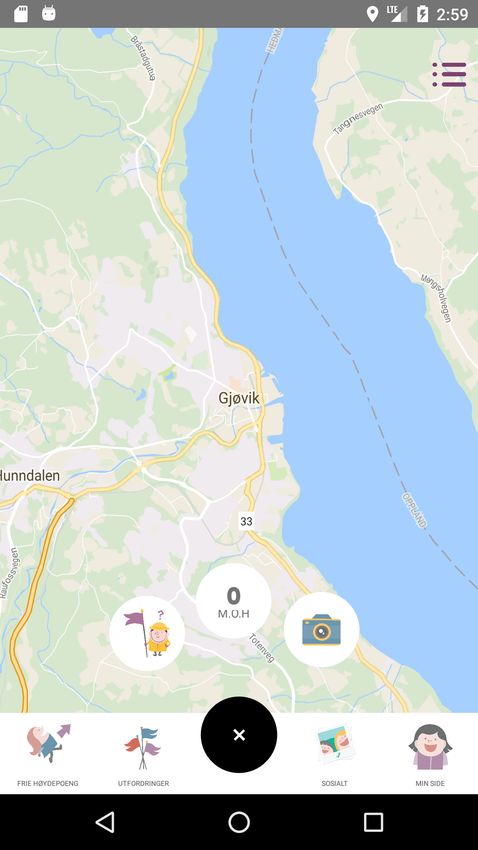Tap the camera icon button
478x850 pixels.
coord(321,629)
